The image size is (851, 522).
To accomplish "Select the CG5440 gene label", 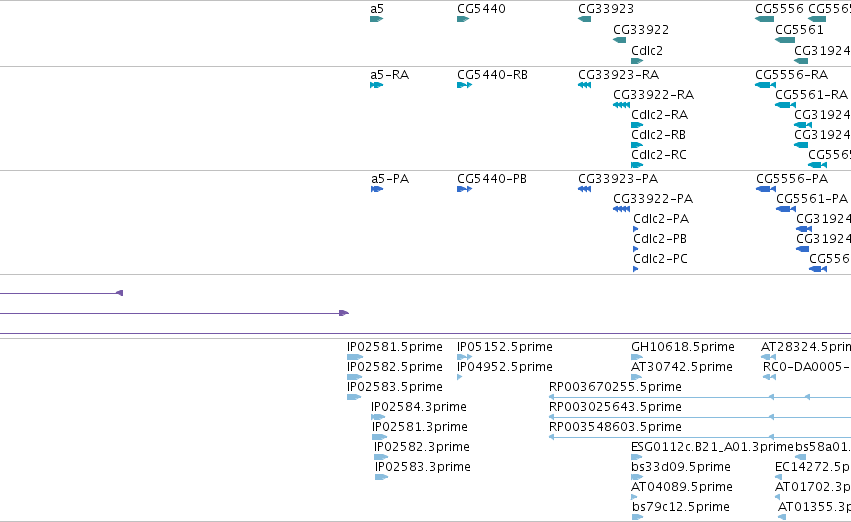I will click(x=481, y=9).
